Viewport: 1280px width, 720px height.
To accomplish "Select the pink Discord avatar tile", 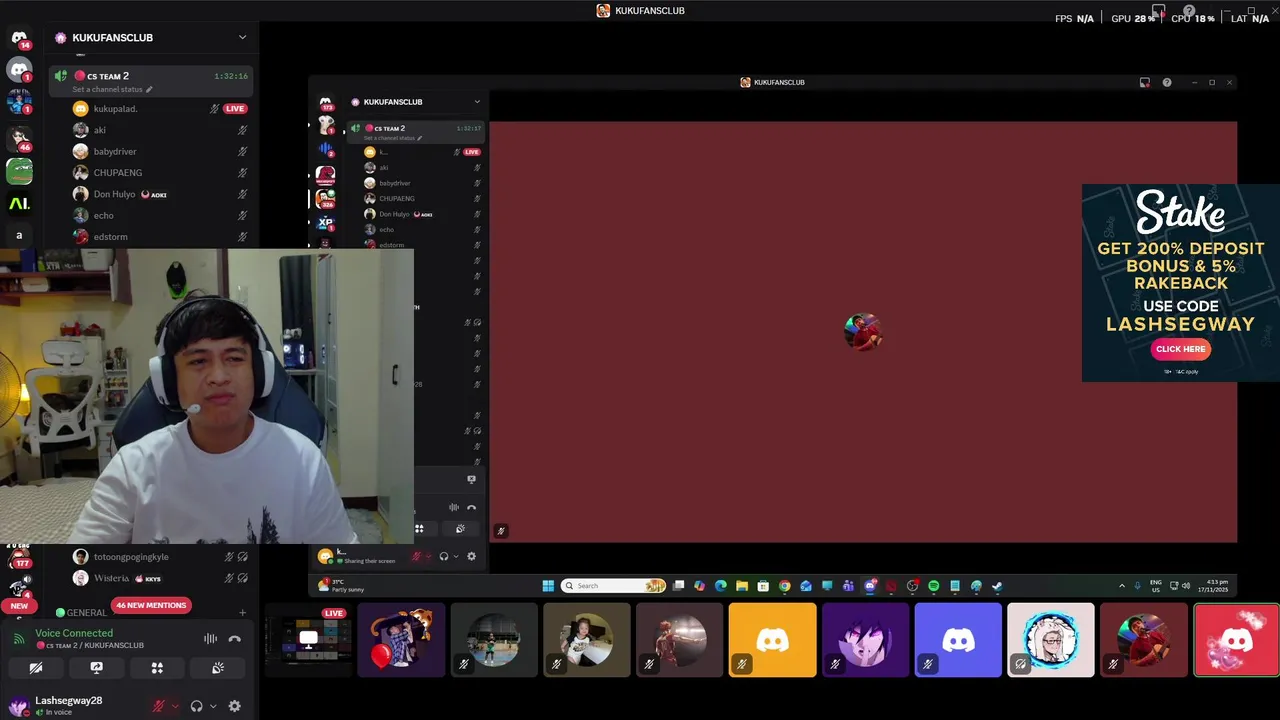I will click(1236, 640).
